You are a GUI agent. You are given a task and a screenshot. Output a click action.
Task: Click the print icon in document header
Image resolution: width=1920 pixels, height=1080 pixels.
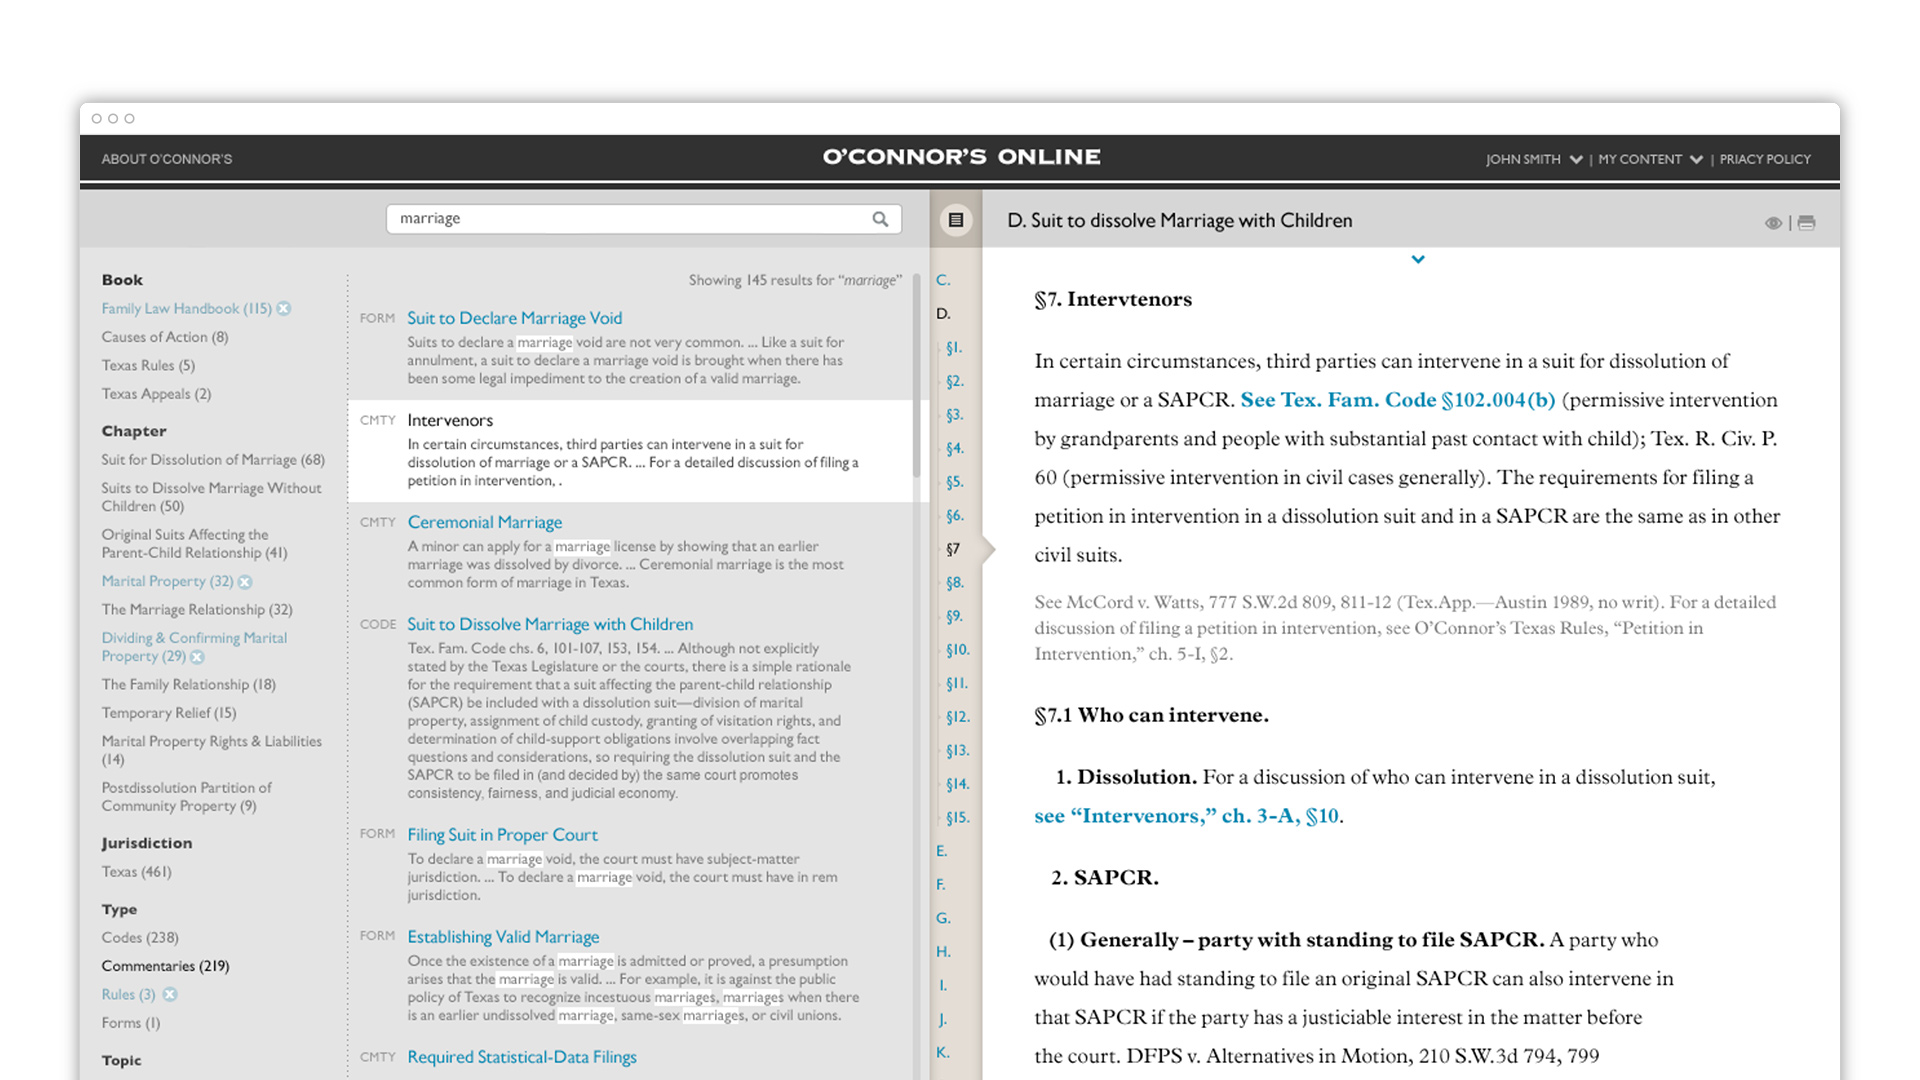(1806, 223)
